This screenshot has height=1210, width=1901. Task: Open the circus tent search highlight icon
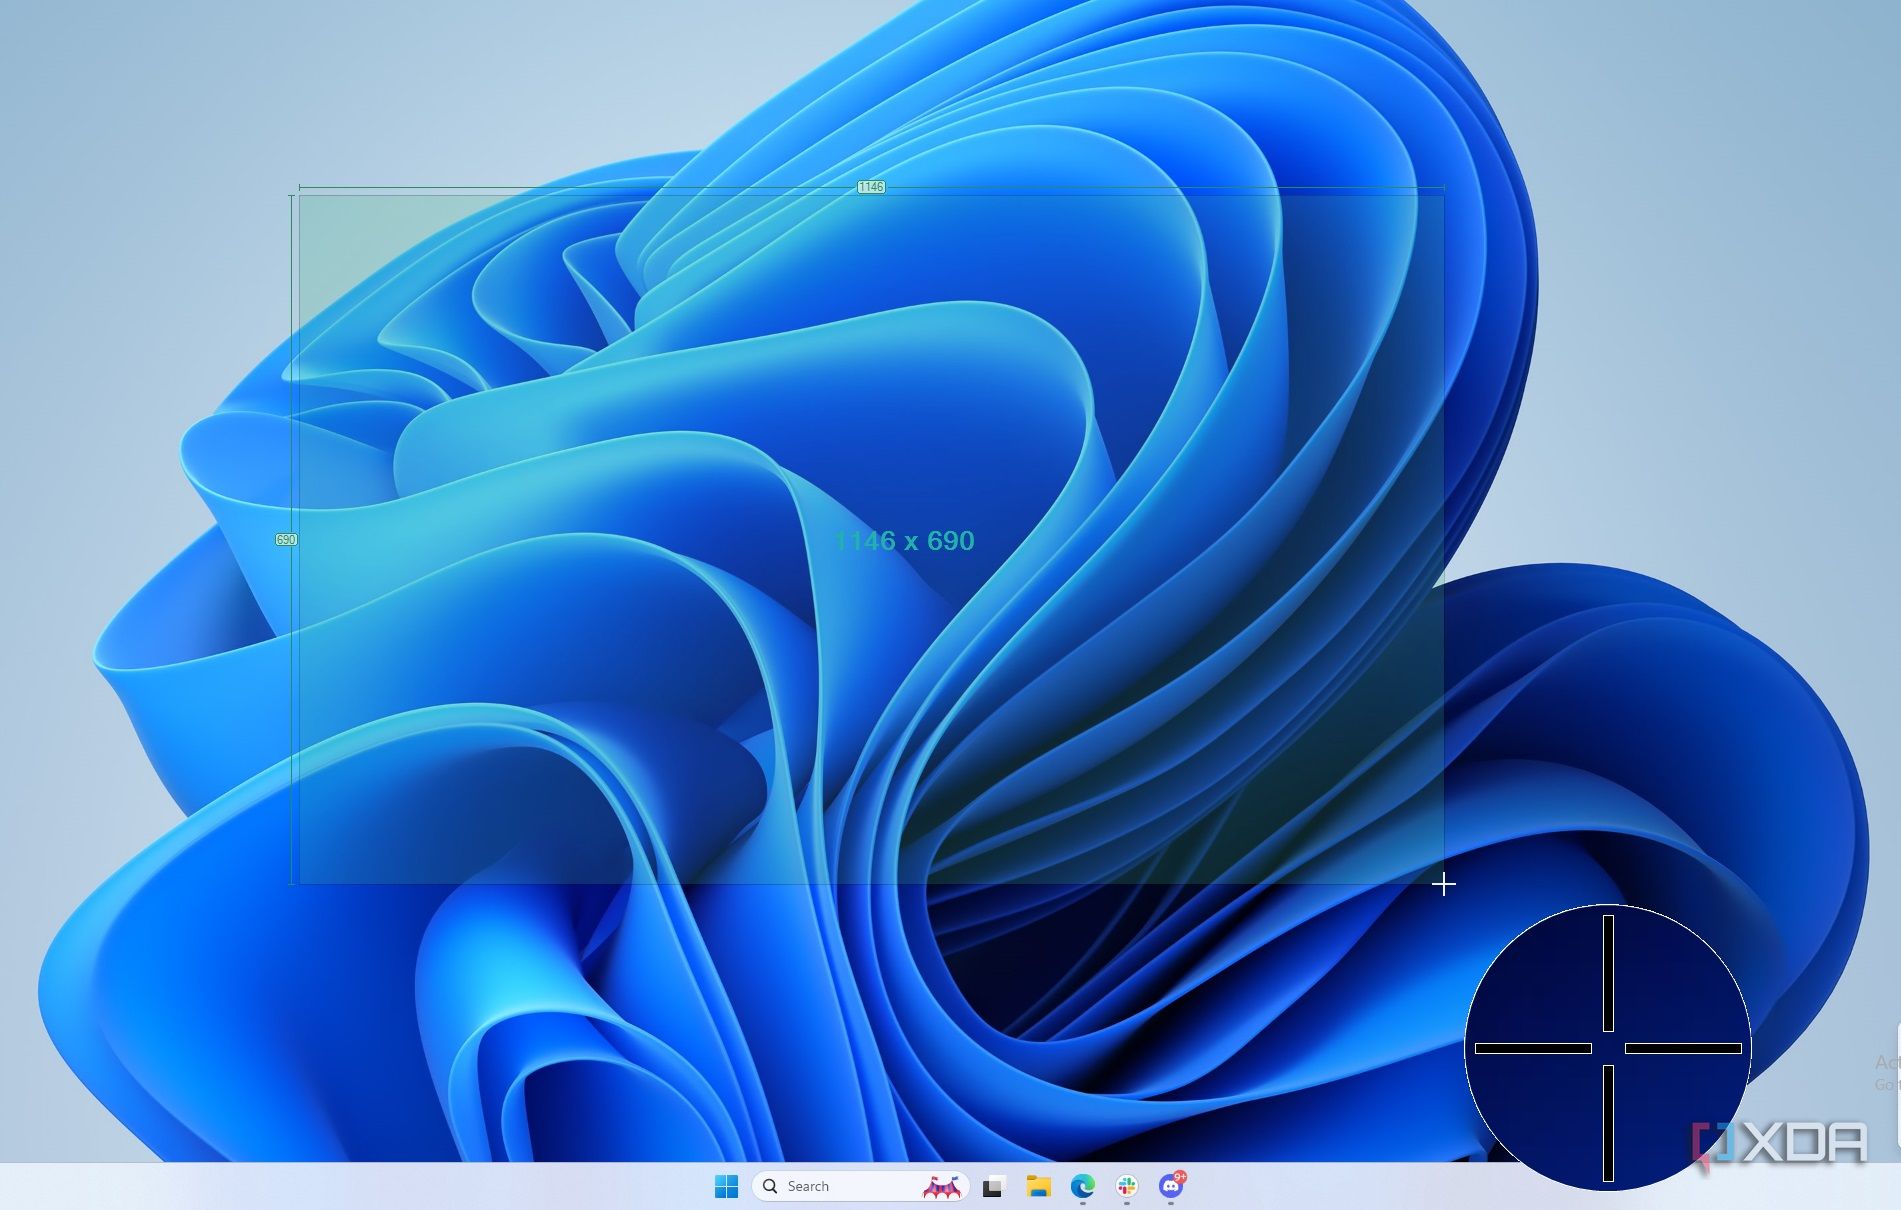(x=941, y=1187)
